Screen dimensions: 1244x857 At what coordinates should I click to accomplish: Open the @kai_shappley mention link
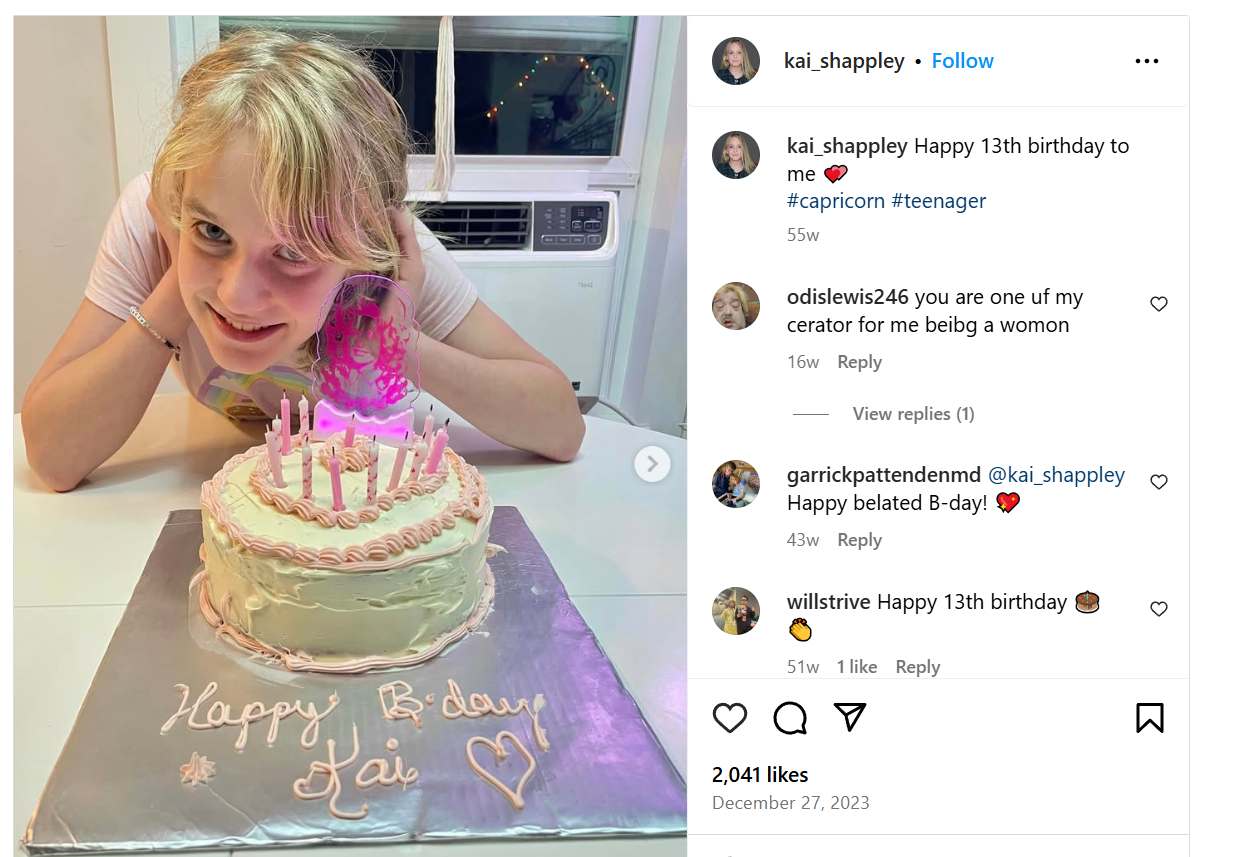[1056, 475]
